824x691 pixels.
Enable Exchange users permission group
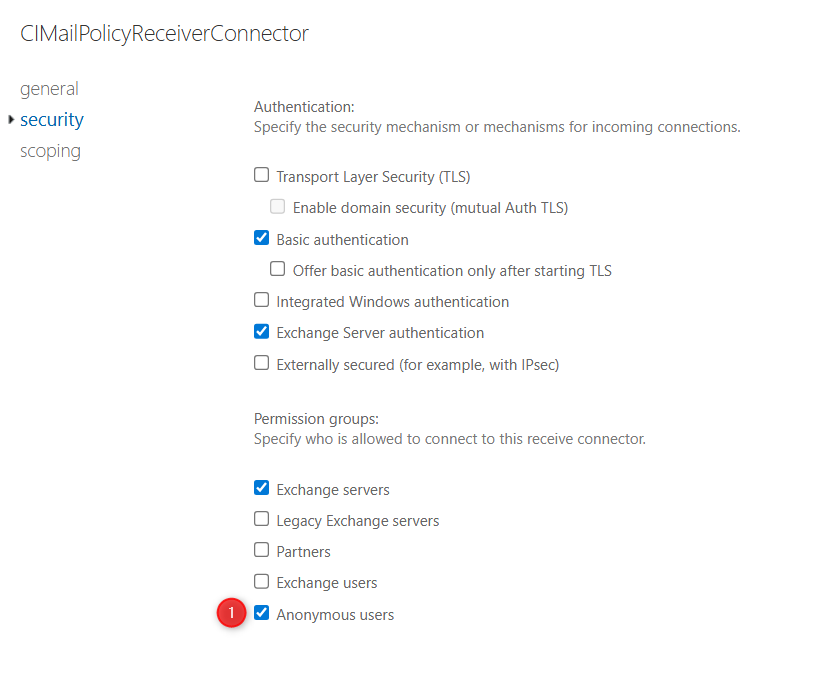262,581
